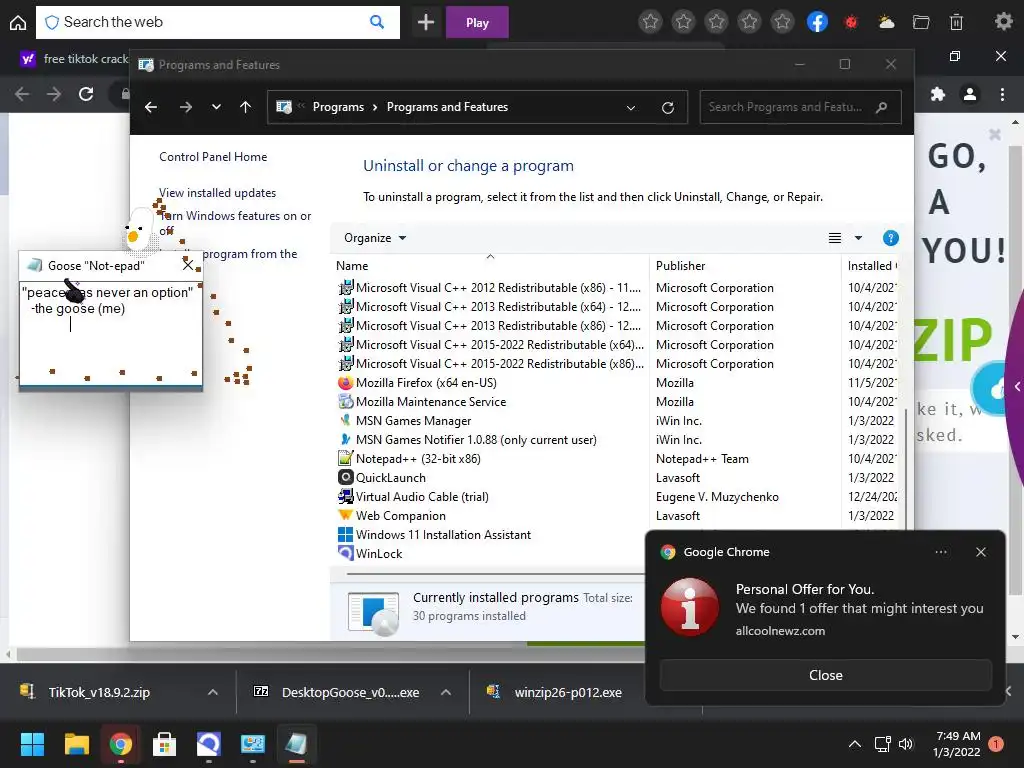Show hidden system tray icons

[854, 744]
